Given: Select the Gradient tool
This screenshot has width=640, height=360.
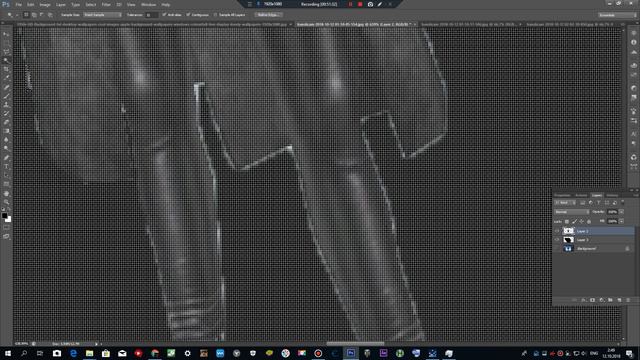Looking at the screenshot, I should (6, 131).
